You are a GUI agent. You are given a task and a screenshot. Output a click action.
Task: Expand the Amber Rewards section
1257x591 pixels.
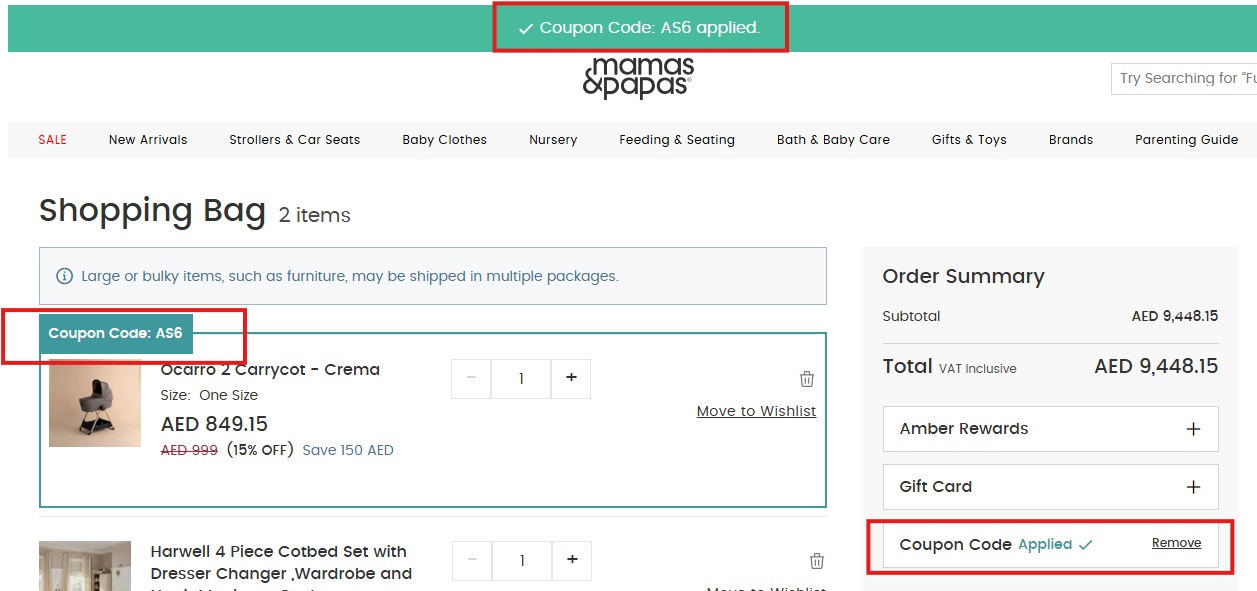(x=1051, y=429)
